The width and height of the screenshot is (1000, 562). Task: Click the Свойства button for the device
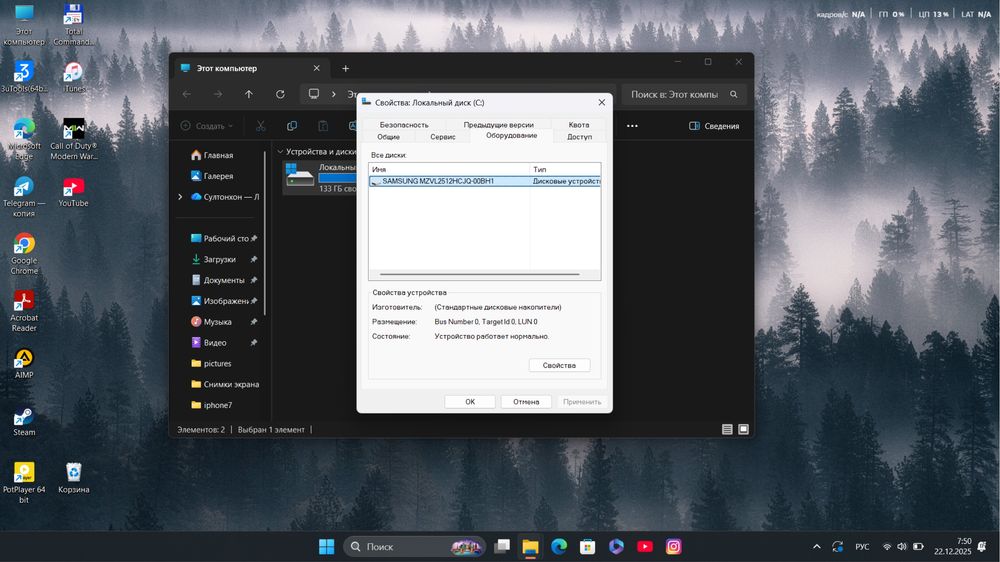pyautogui.click(x=559, y=366)
